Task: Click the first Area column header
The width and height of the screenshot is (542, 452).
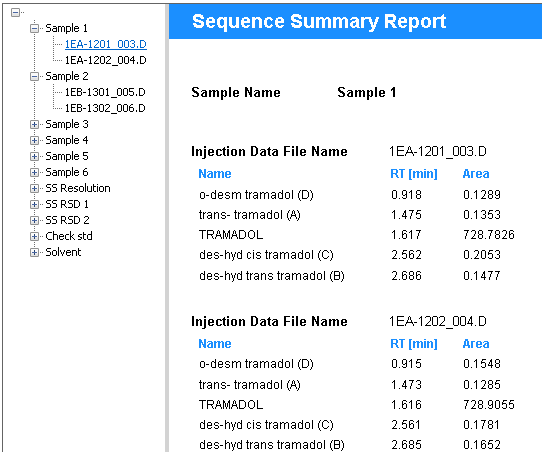Action: pos(476,173)
